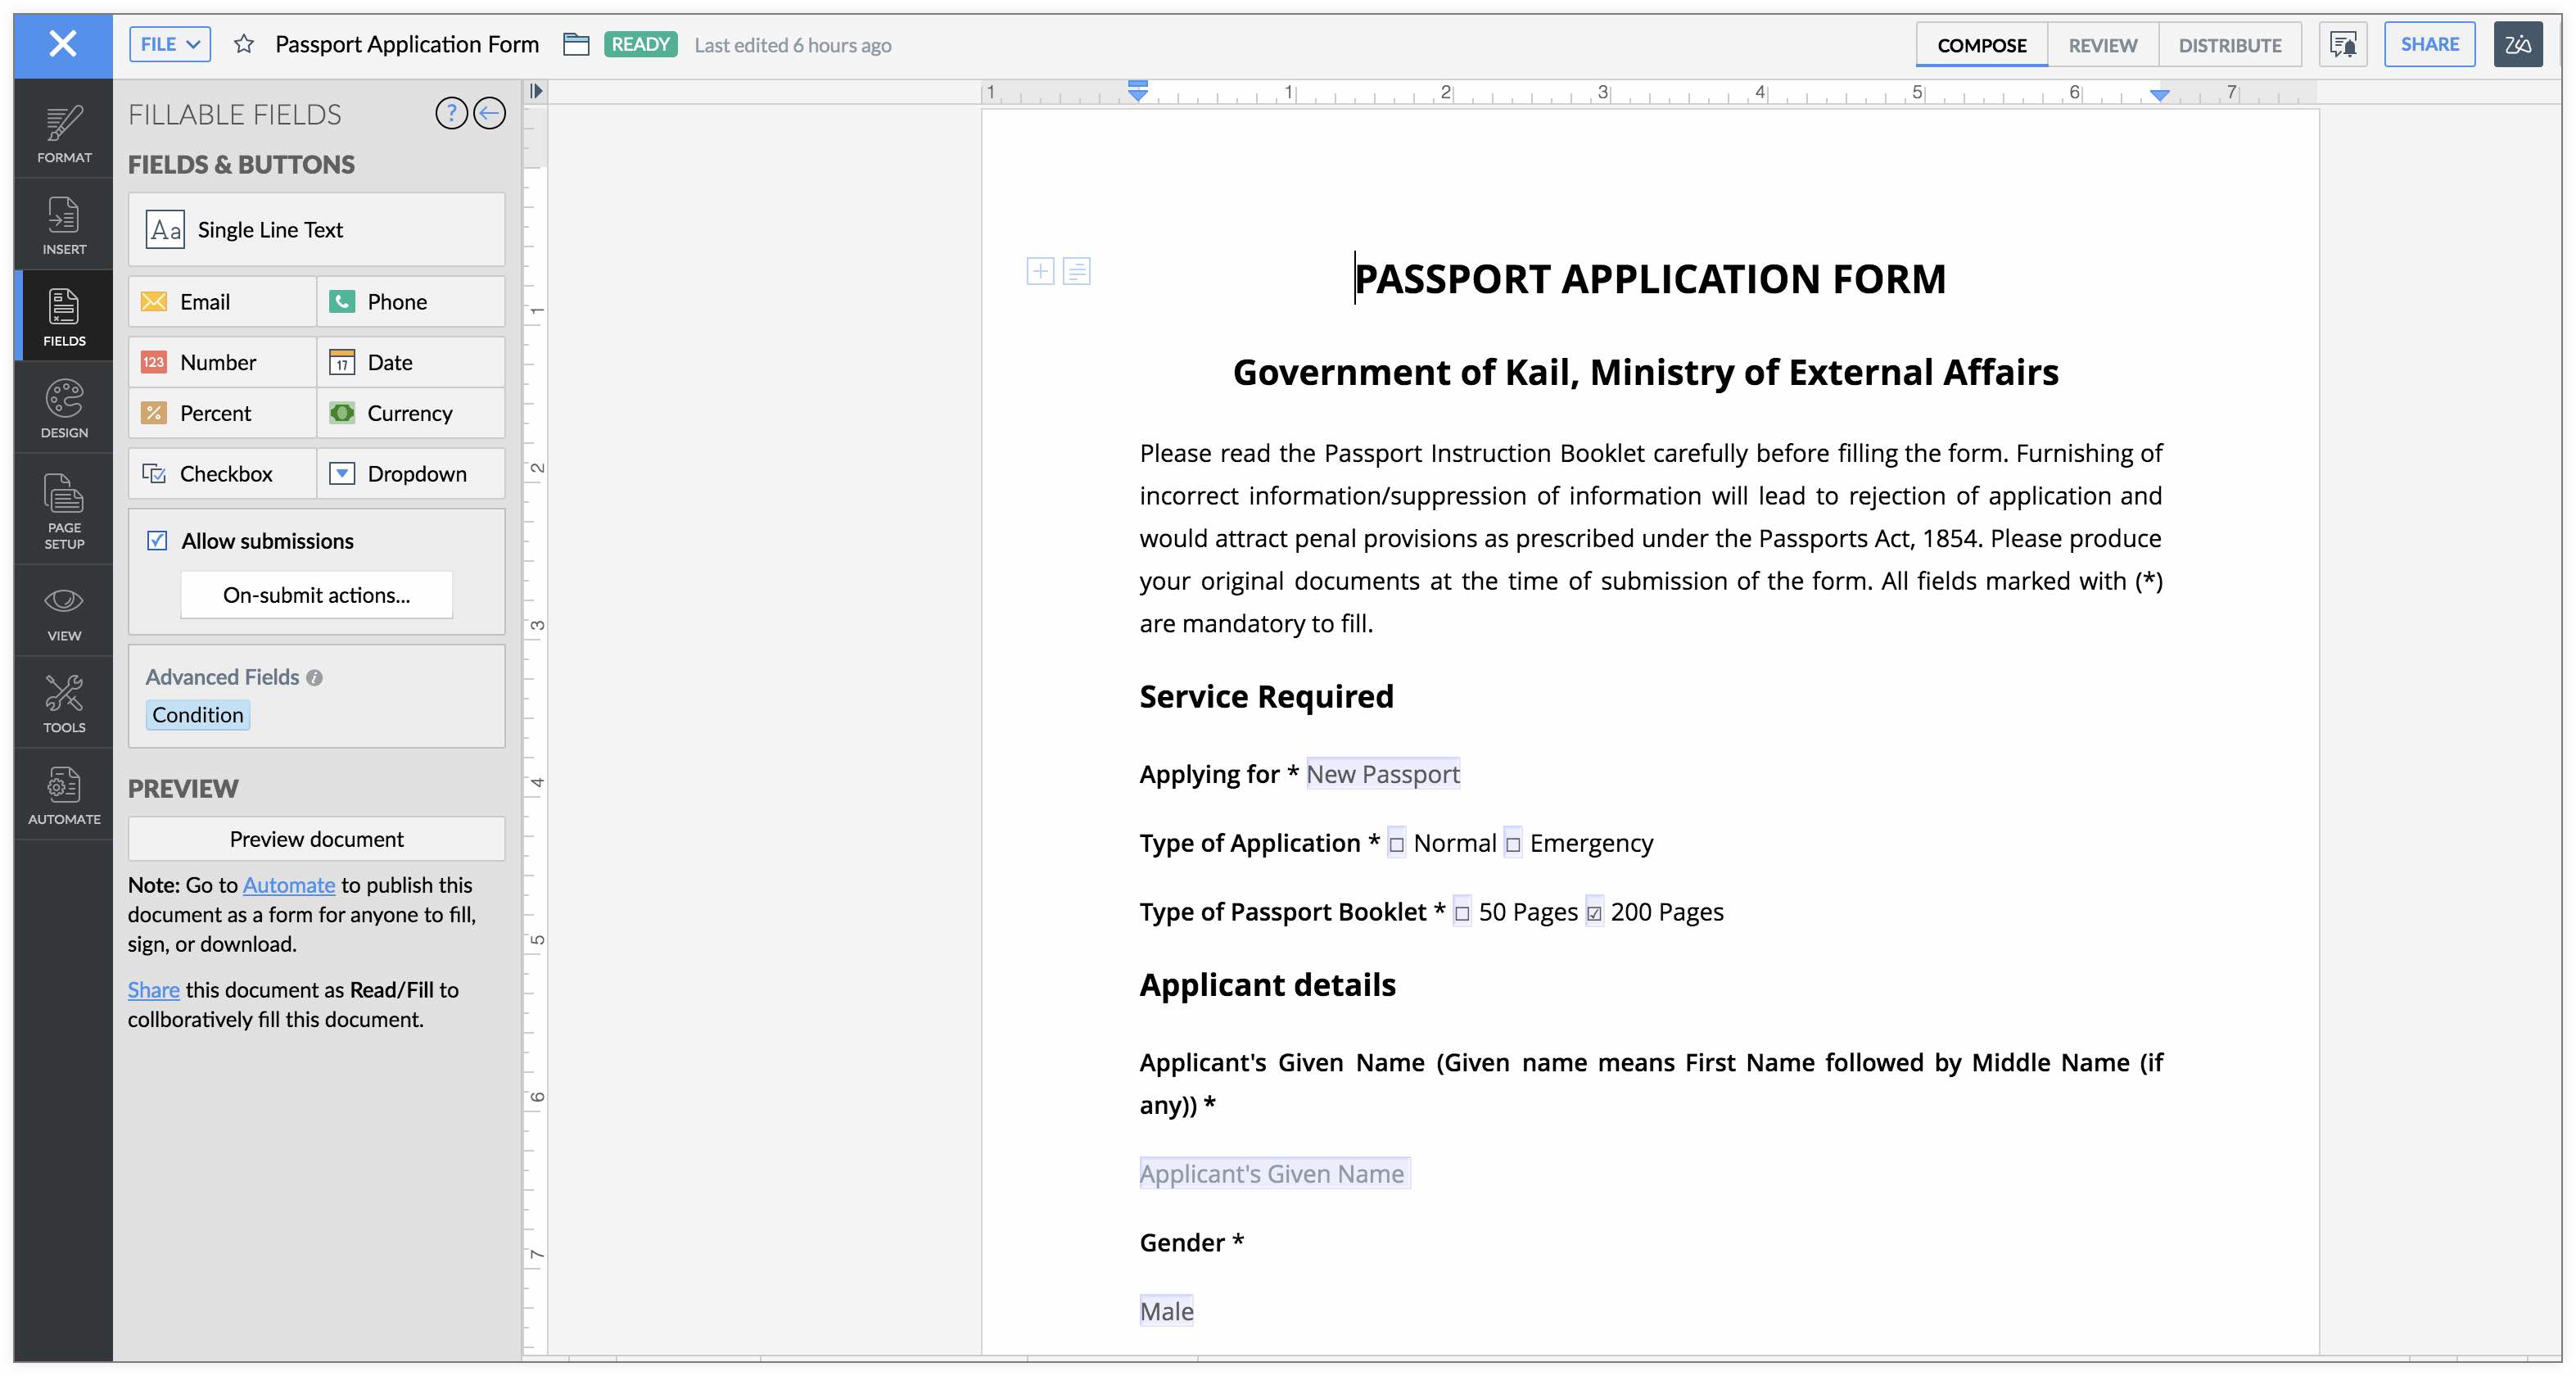Check the 50 Pages booklet checkbox
The image size is (2576, 1376).
(1461, 913)
